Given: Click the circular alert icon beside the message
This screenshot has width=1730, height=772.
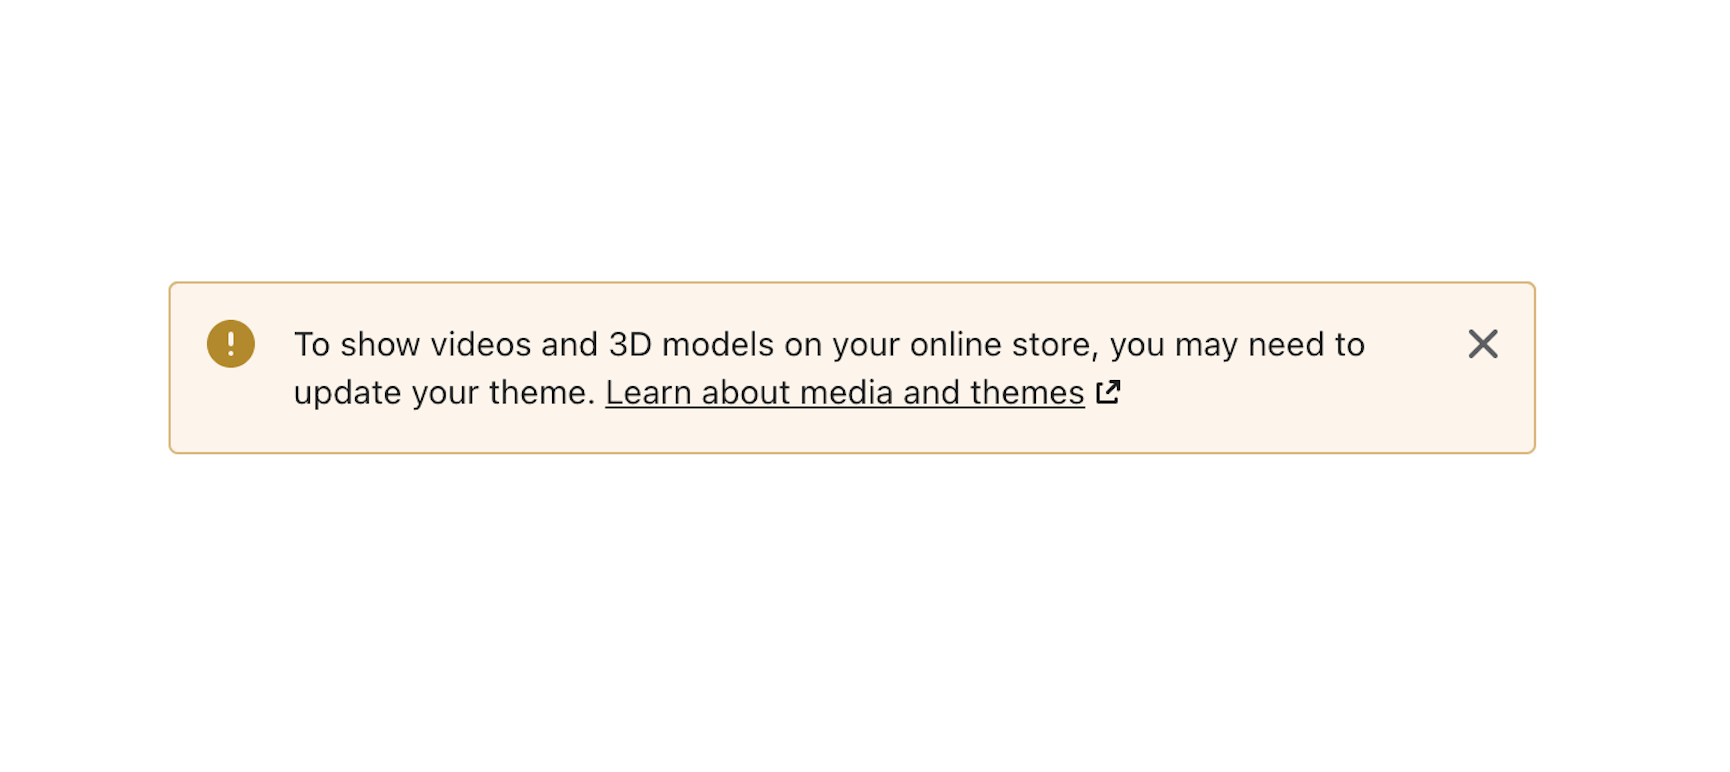Looking at the screenshot, I should (231, 344).
